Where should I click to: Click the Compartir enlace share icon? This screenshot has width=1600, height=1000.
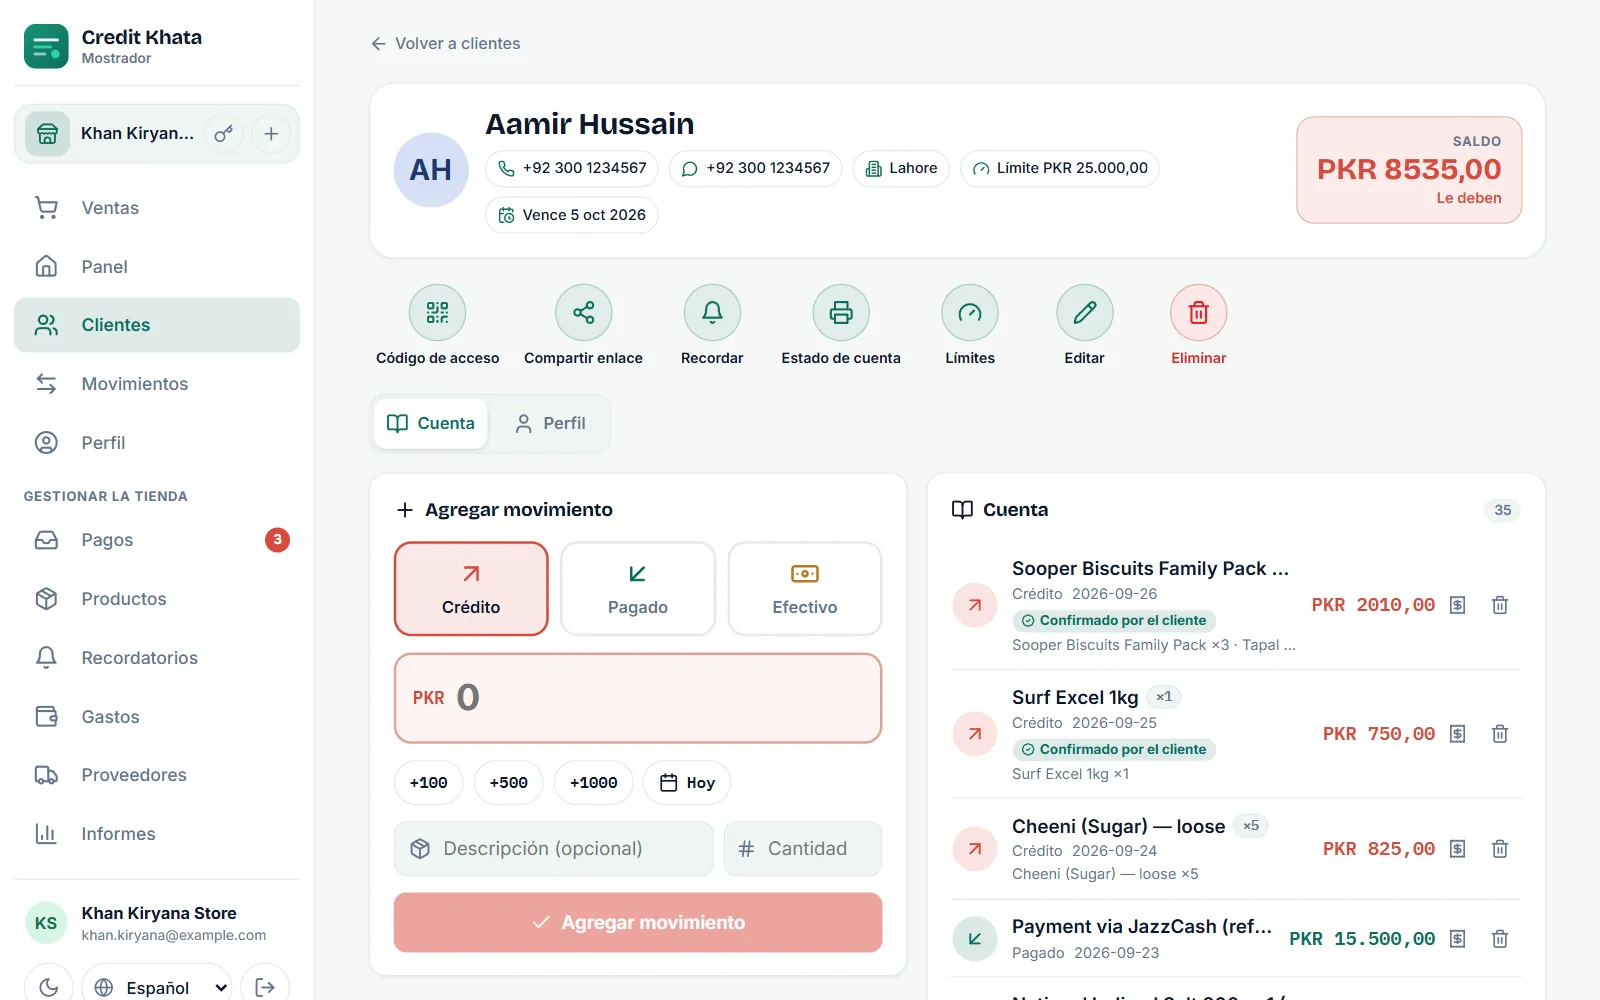[584, 313]
